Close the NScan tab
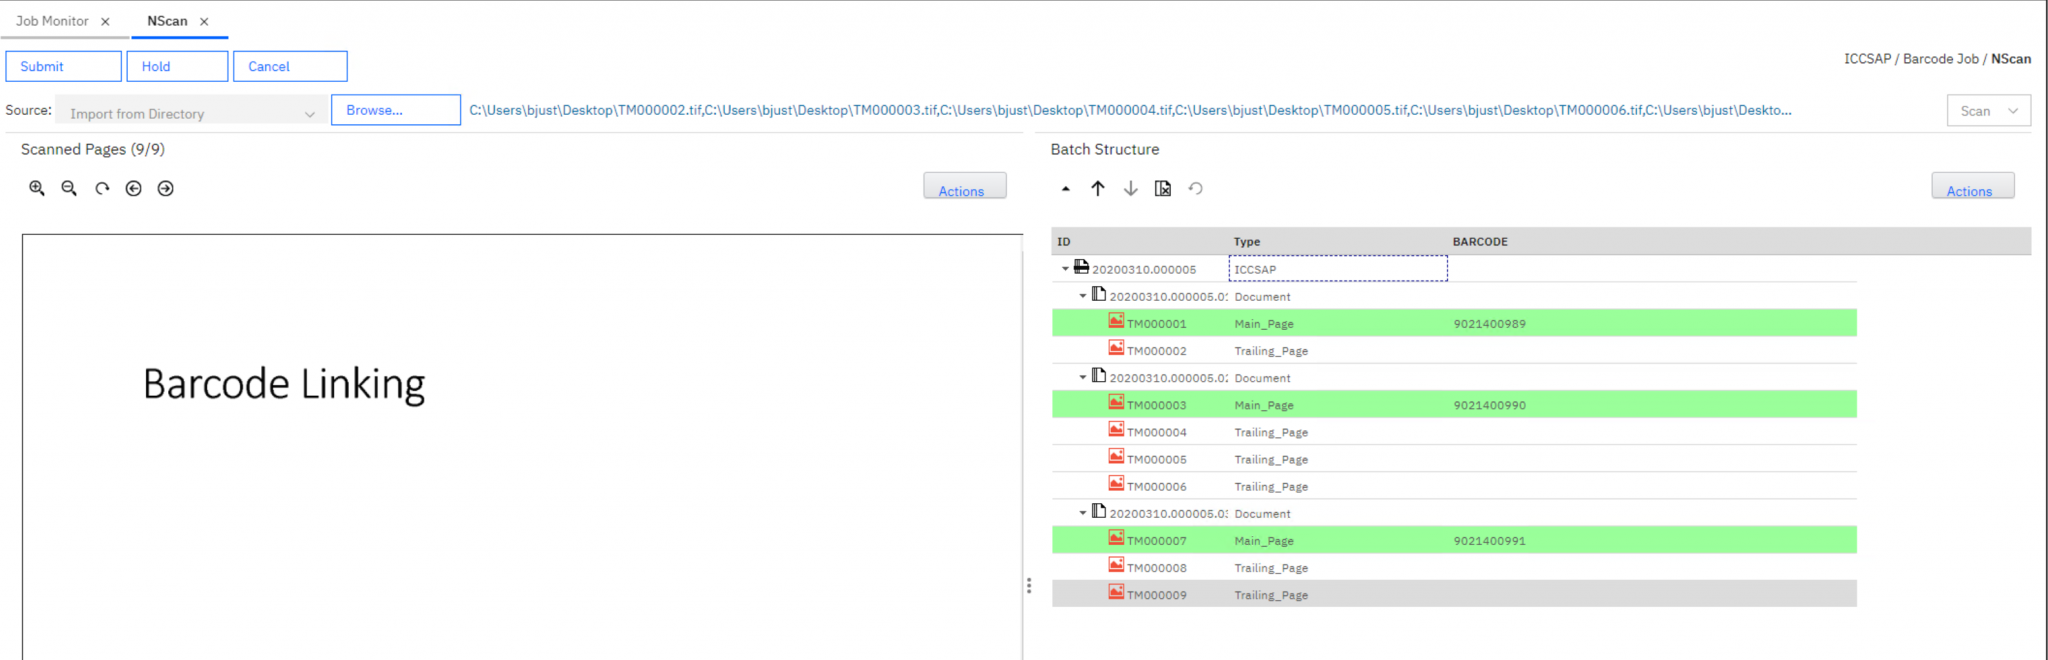This screenshot has height=660, width=2048. click(x=204, y=21)
